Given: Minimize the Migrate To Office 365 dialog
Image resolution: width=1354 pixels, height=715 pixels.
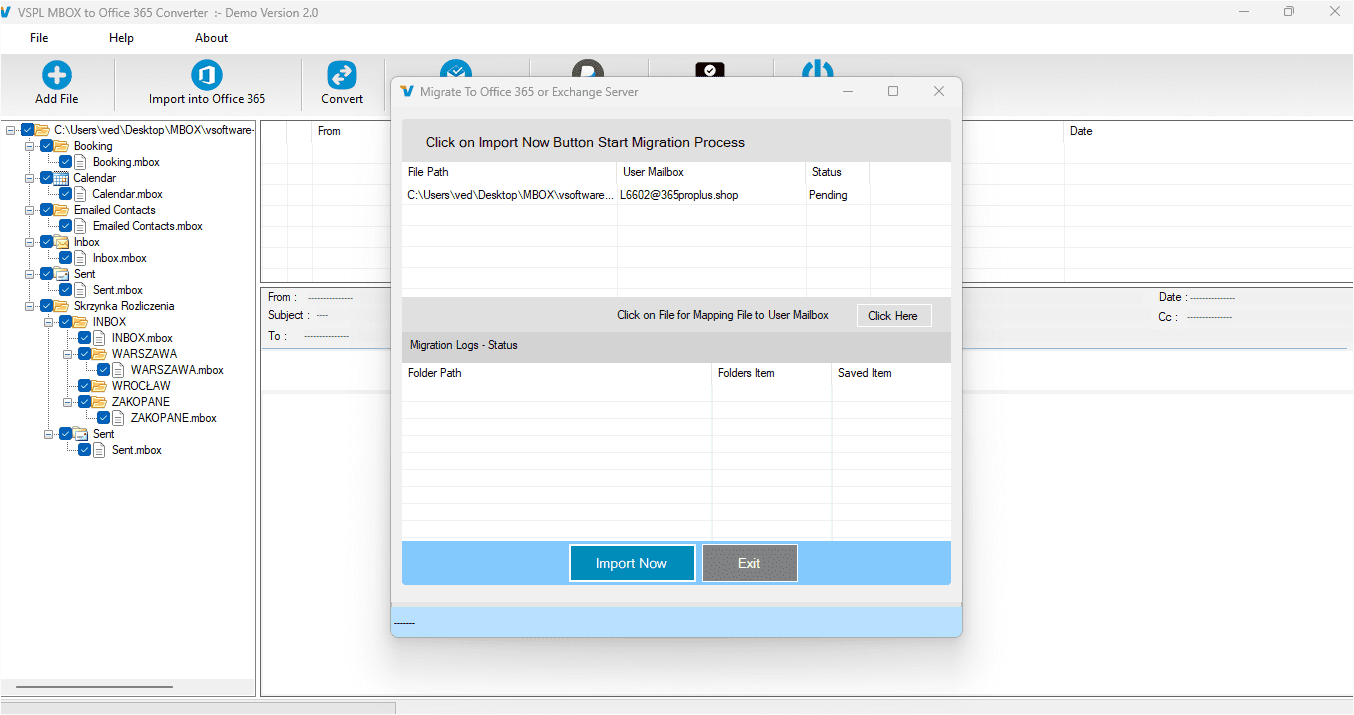Looking at the screenshot, I should point(848,91).
